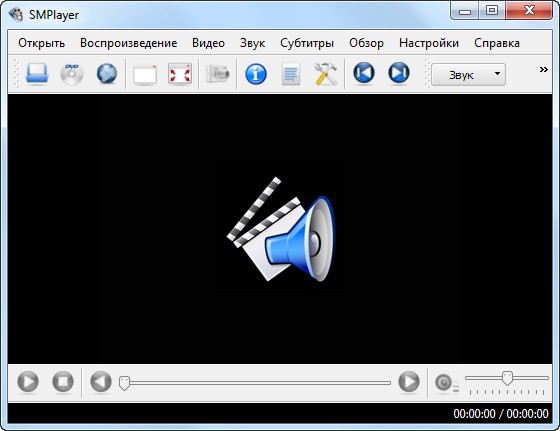Open the Справка menu

pos(497,43)
